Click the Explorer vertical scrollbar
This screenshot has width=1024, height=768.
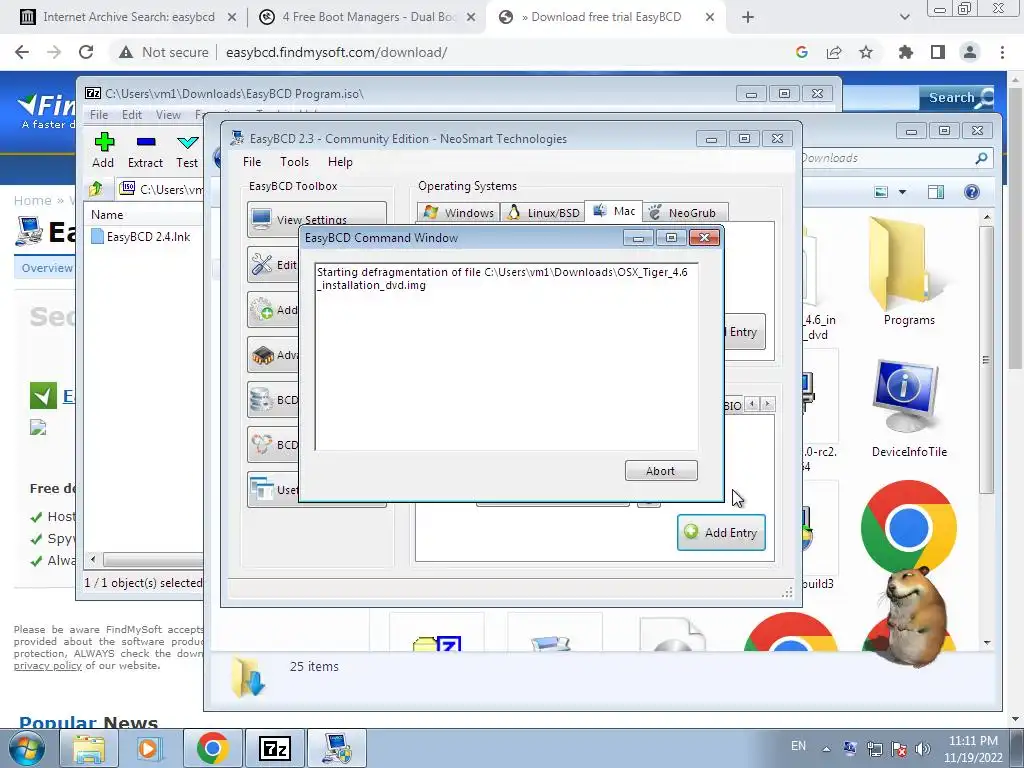click(x=986, y=360)
